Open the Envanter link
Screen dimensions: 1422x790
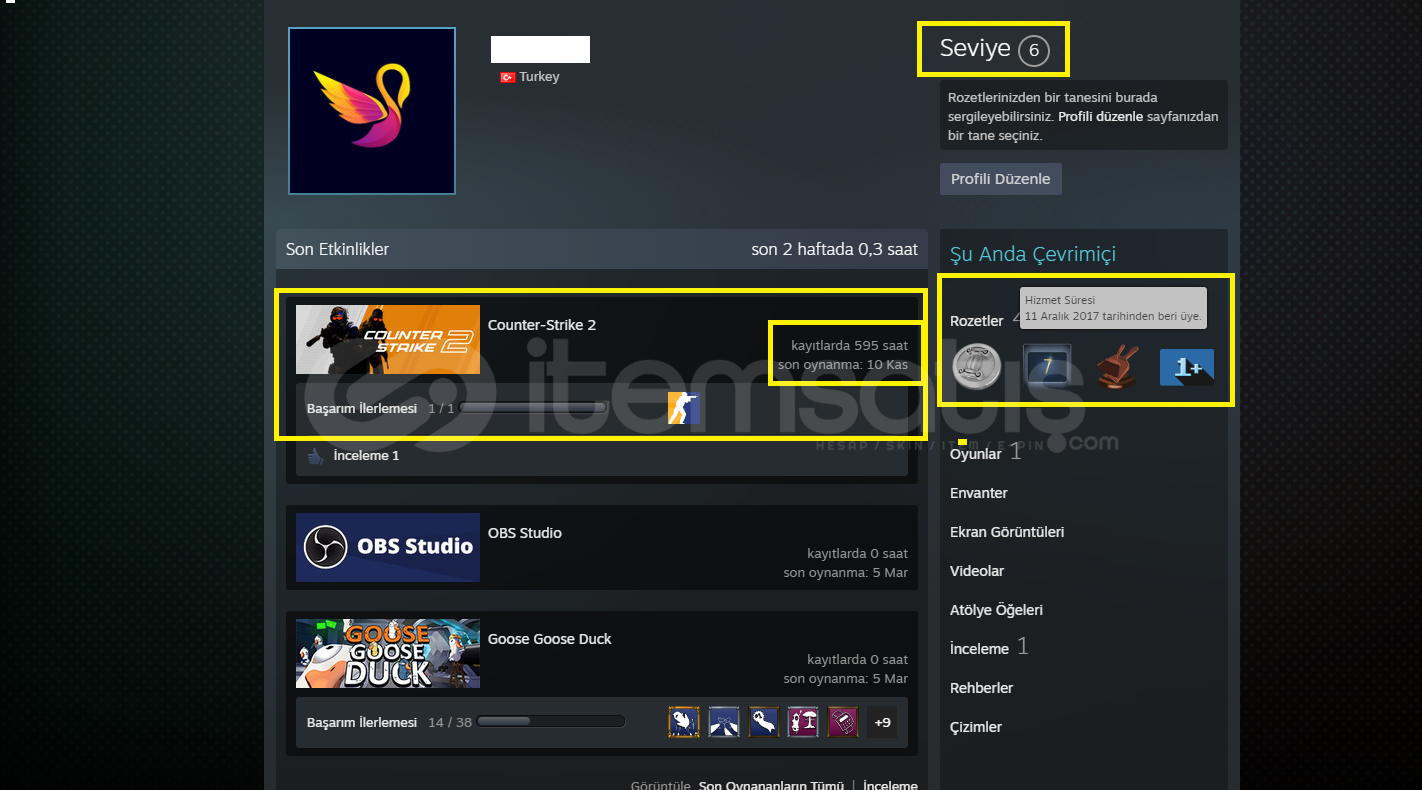pos(979,493)
